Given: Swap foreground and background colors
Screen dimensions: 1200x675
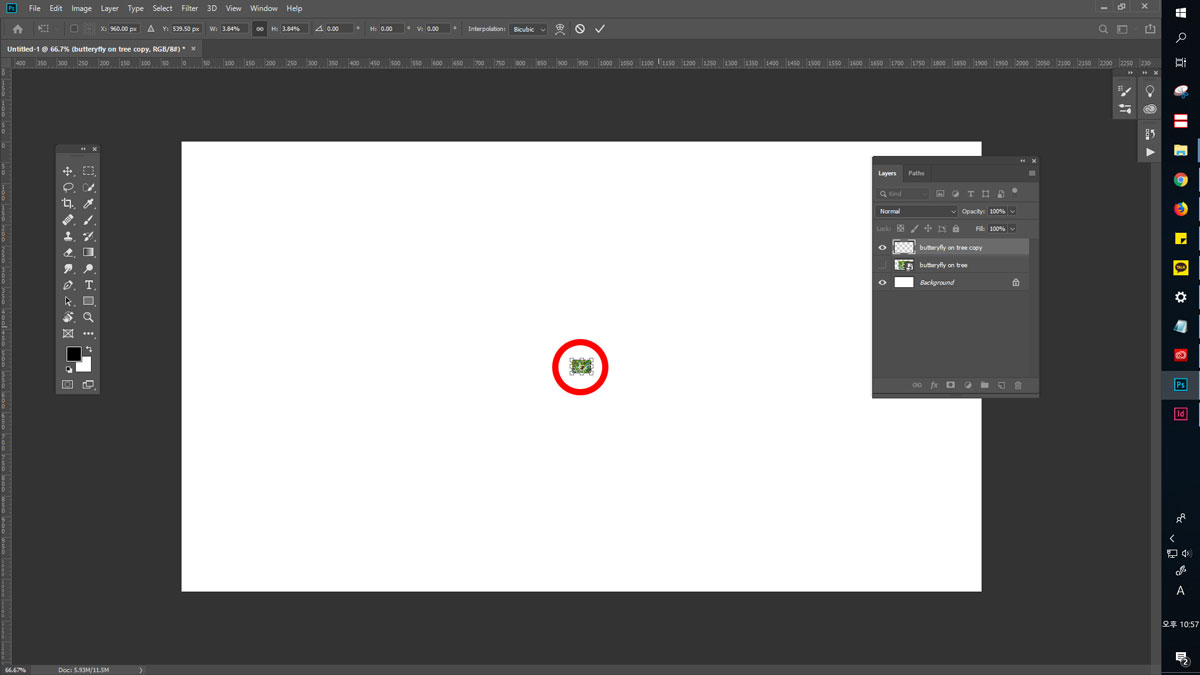Looking at the screenshot, I should 88,349.
